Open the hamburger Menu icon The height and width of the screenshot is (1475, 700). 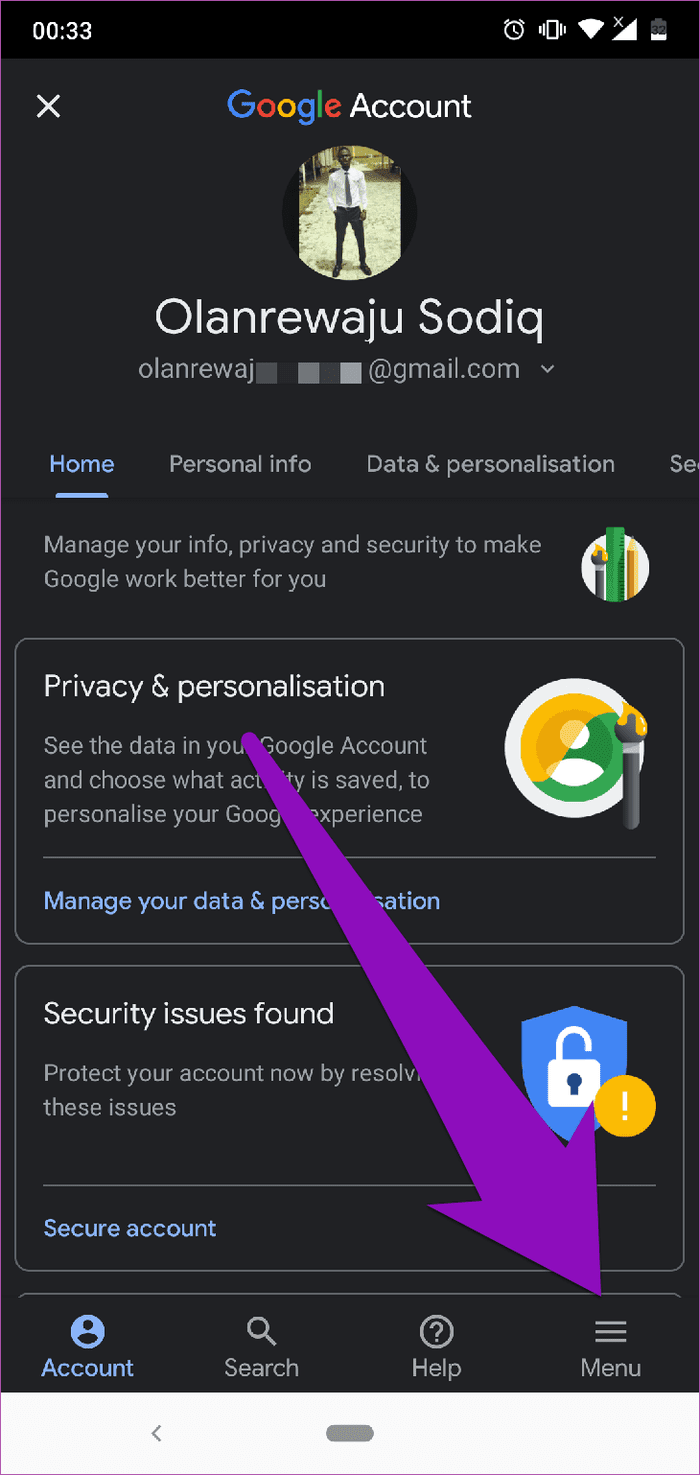click(x=611, y=1332)
